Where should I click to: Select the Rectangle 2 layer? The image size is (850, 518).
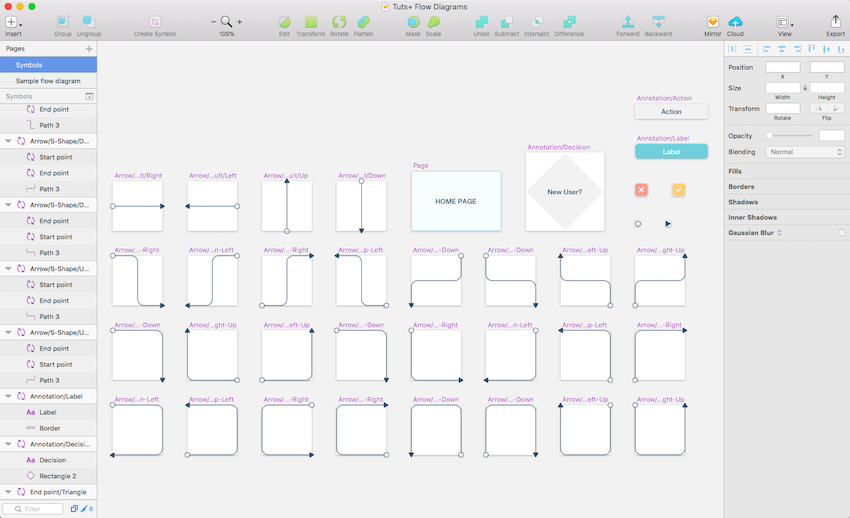(x=48, y=476)
